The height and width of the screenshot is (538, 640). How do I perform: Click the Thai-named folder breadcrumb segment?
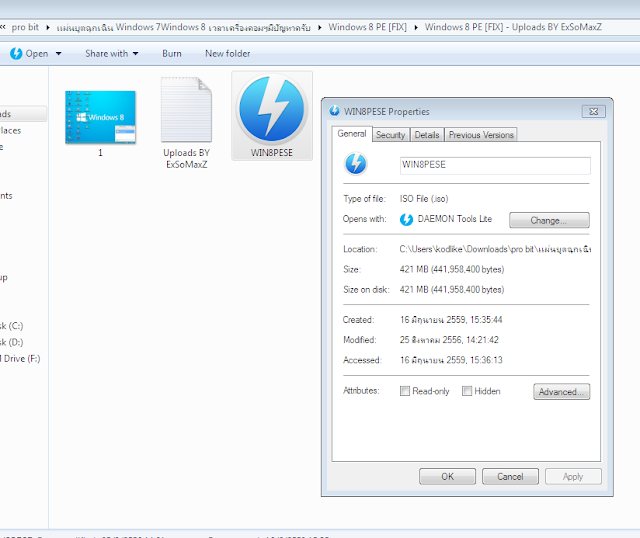pos(183,27)
